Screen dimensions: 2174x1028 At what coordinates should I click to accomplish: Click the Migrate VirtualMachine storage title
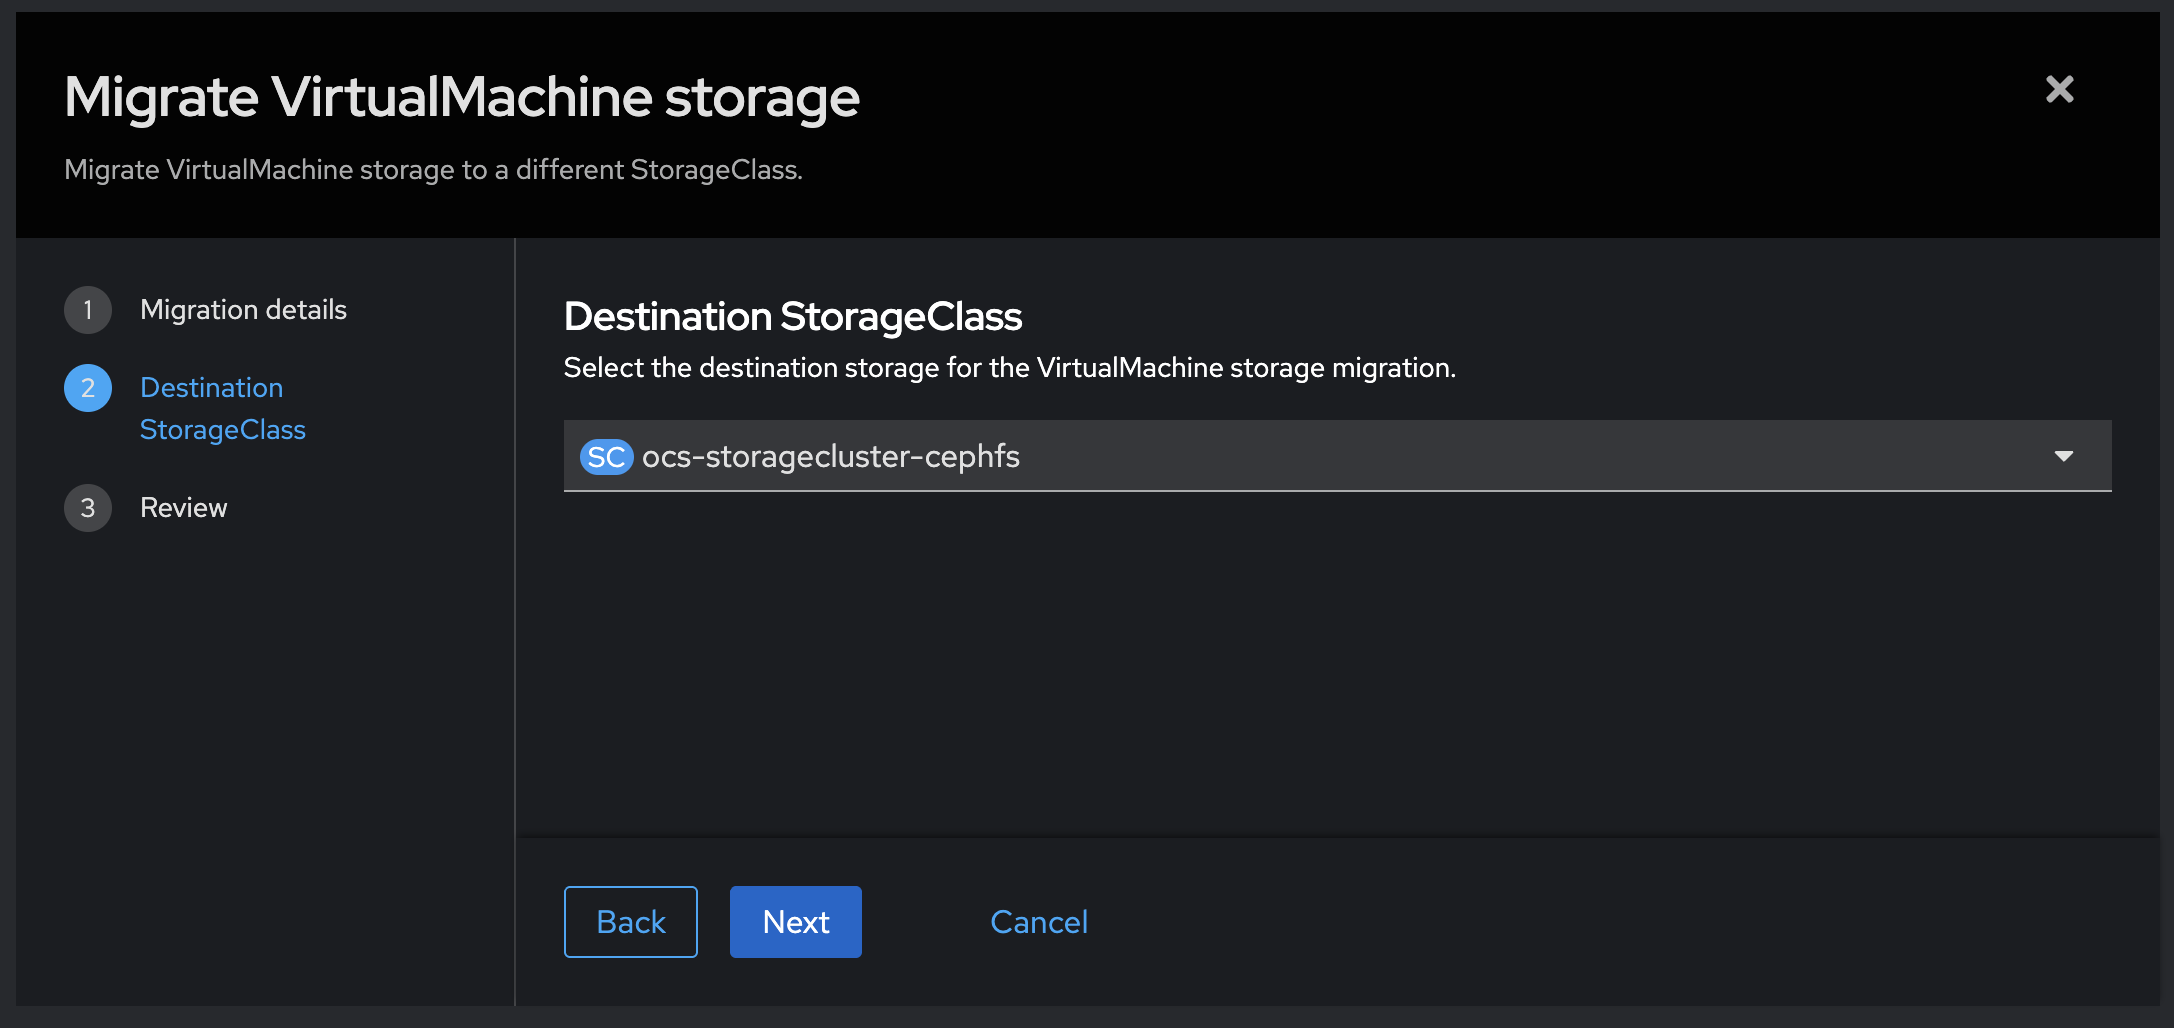462,98
